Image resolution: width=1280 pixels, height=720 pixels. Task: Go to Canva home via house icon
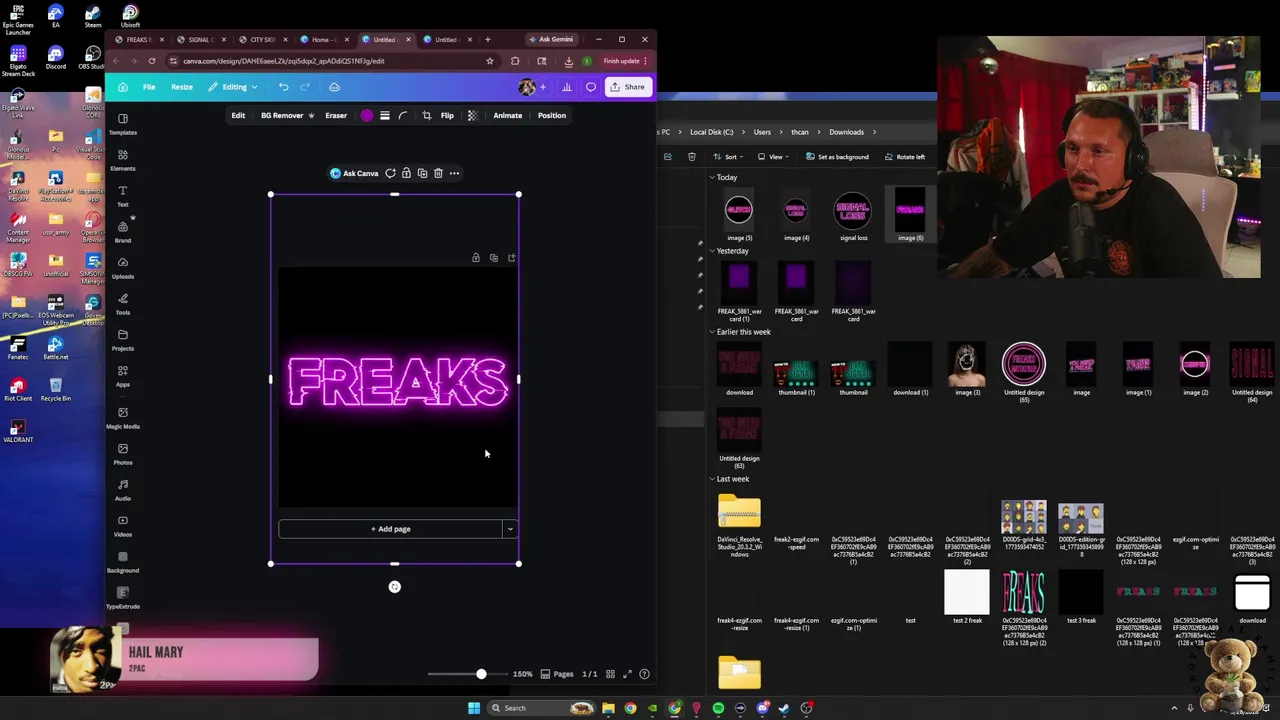(123, 87)
